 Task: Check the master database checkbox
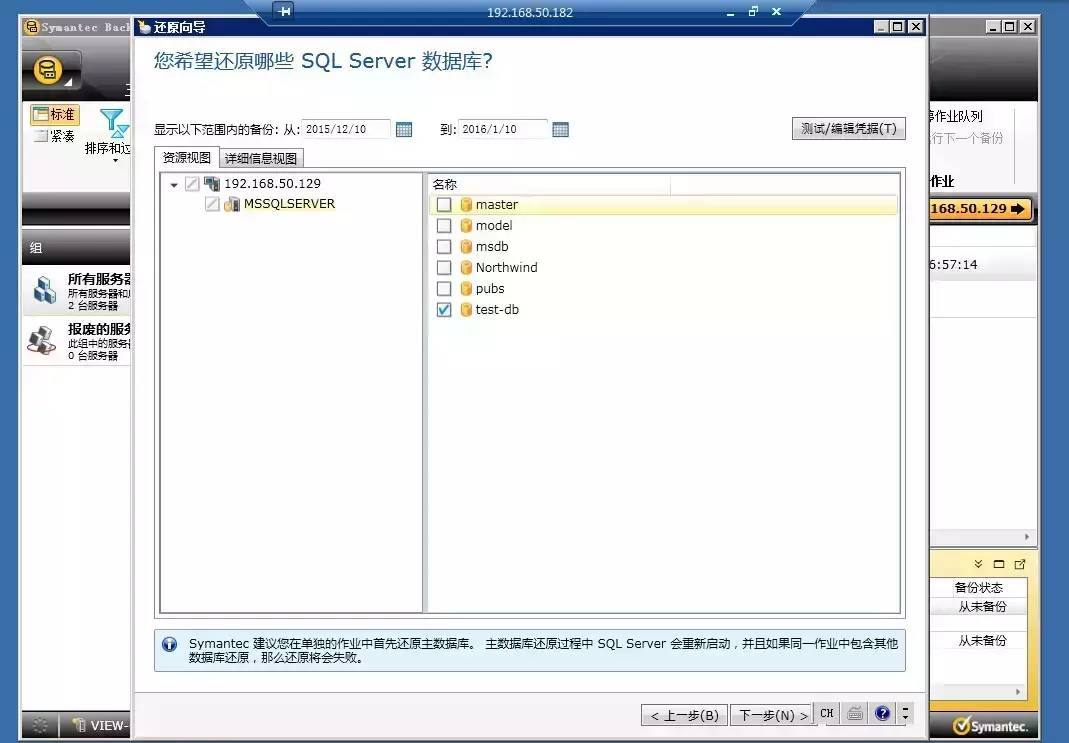(444, 204)
